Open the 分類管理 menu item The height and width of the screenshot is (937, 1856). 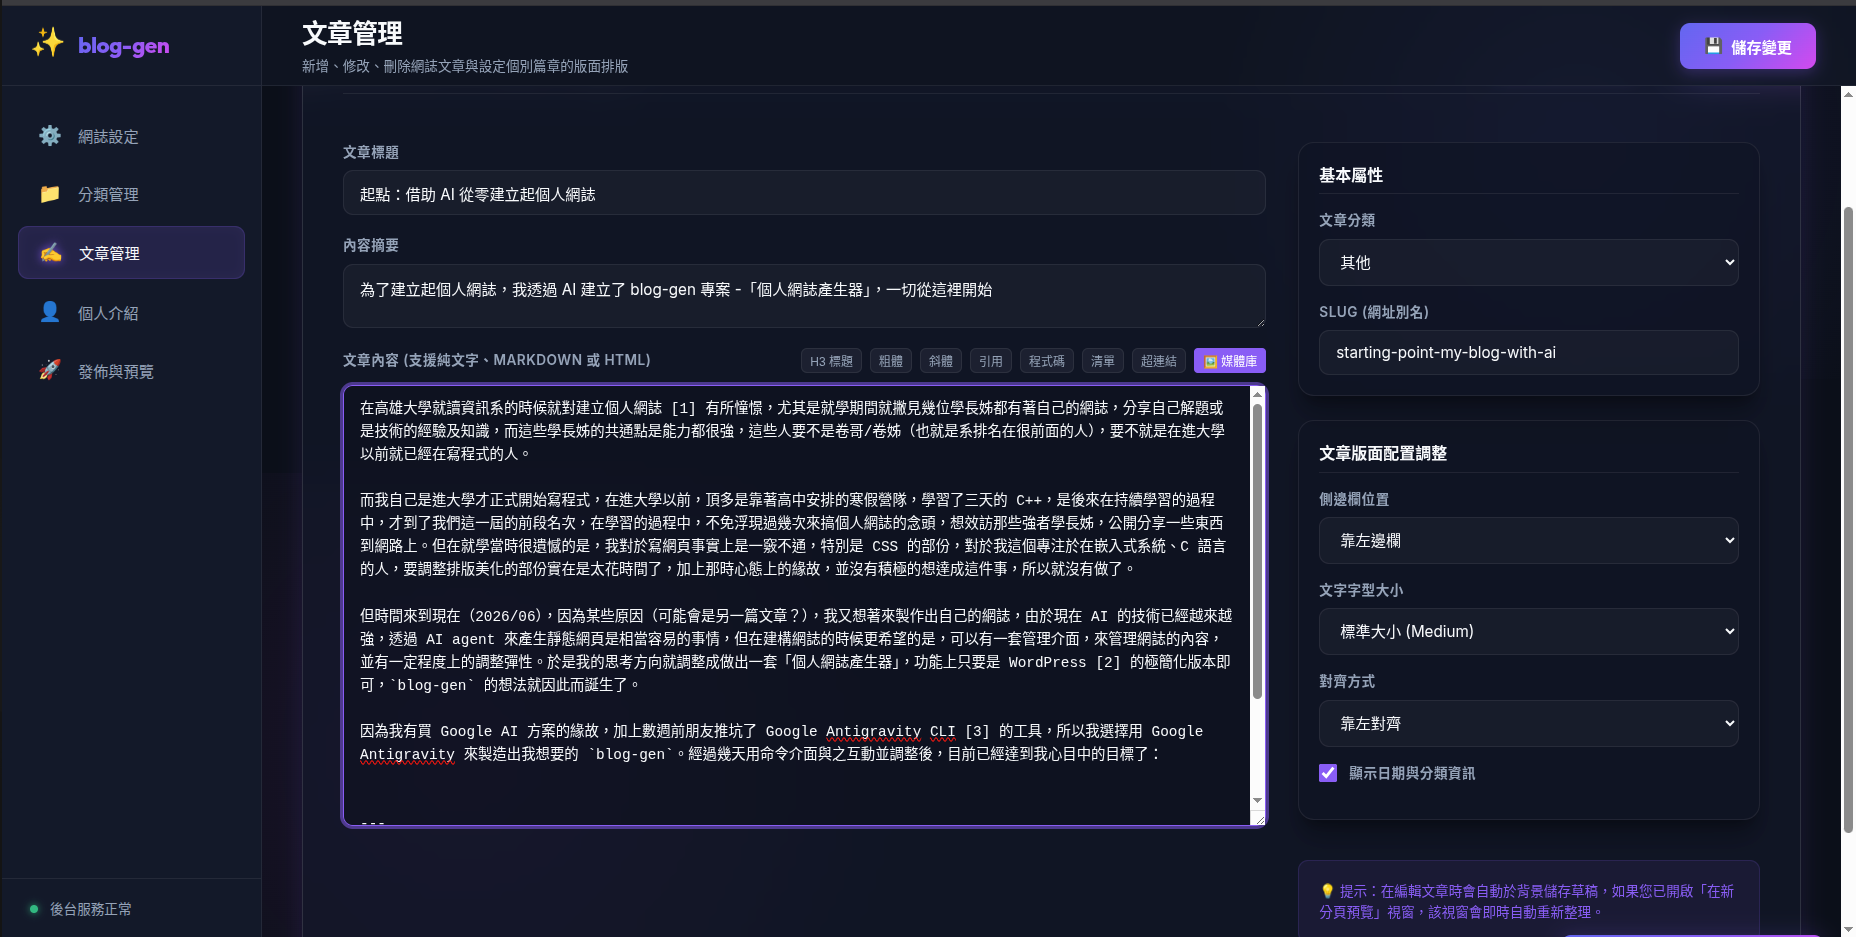pyautogui.click(x=131, y=194)
